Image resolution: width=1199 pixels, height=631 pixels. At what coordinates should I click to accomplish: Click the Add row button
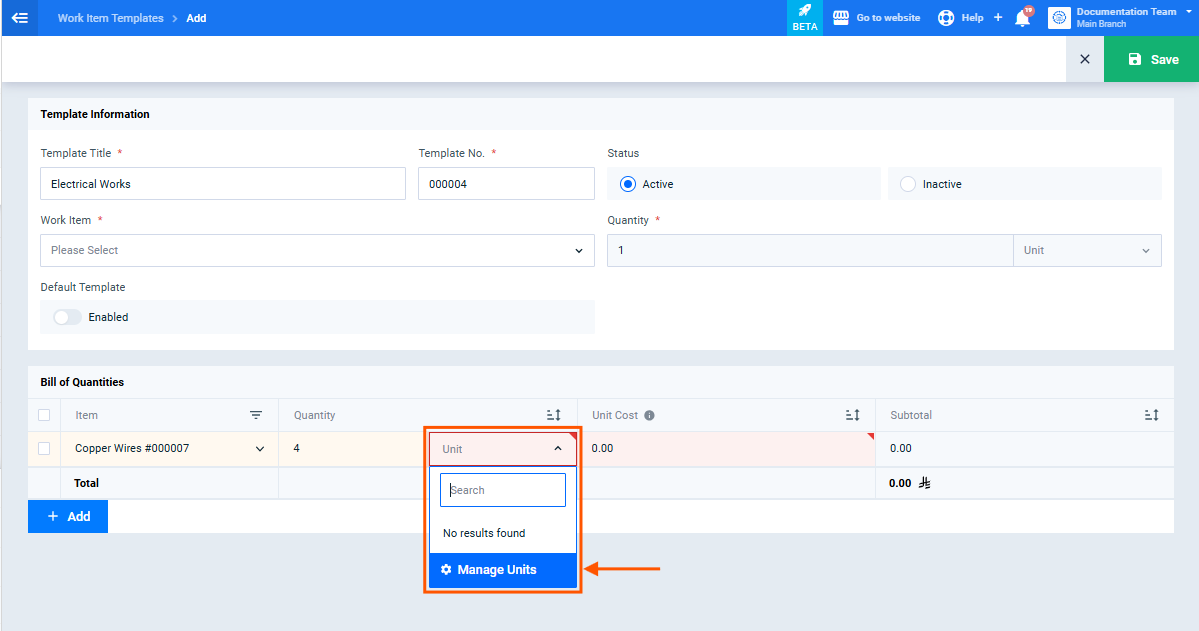click(x=68, y=516)
